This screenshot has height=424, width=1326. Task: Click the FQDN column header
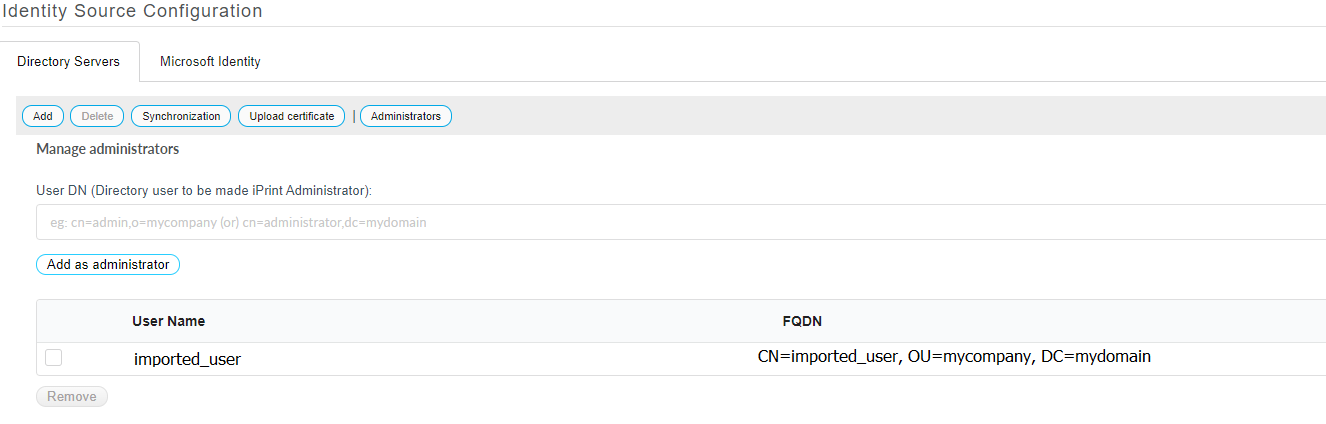click(x=802, y=321)
